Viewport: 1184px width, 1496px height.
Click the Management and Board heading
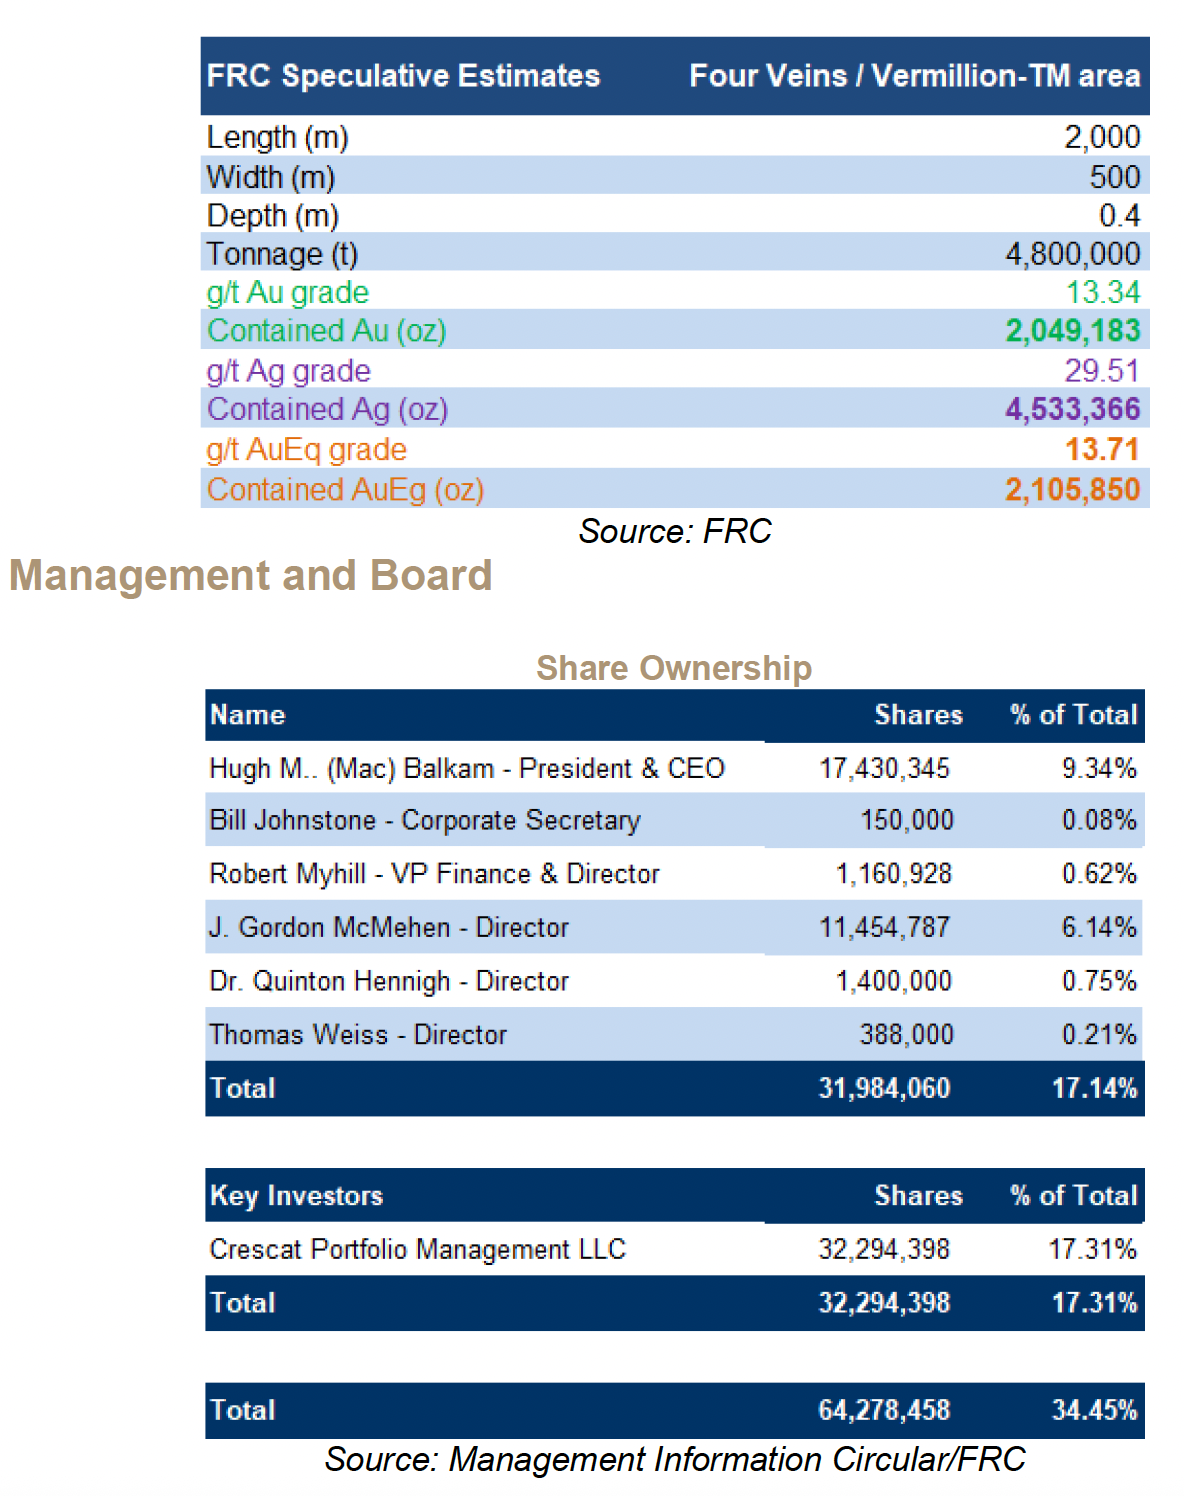250,576
